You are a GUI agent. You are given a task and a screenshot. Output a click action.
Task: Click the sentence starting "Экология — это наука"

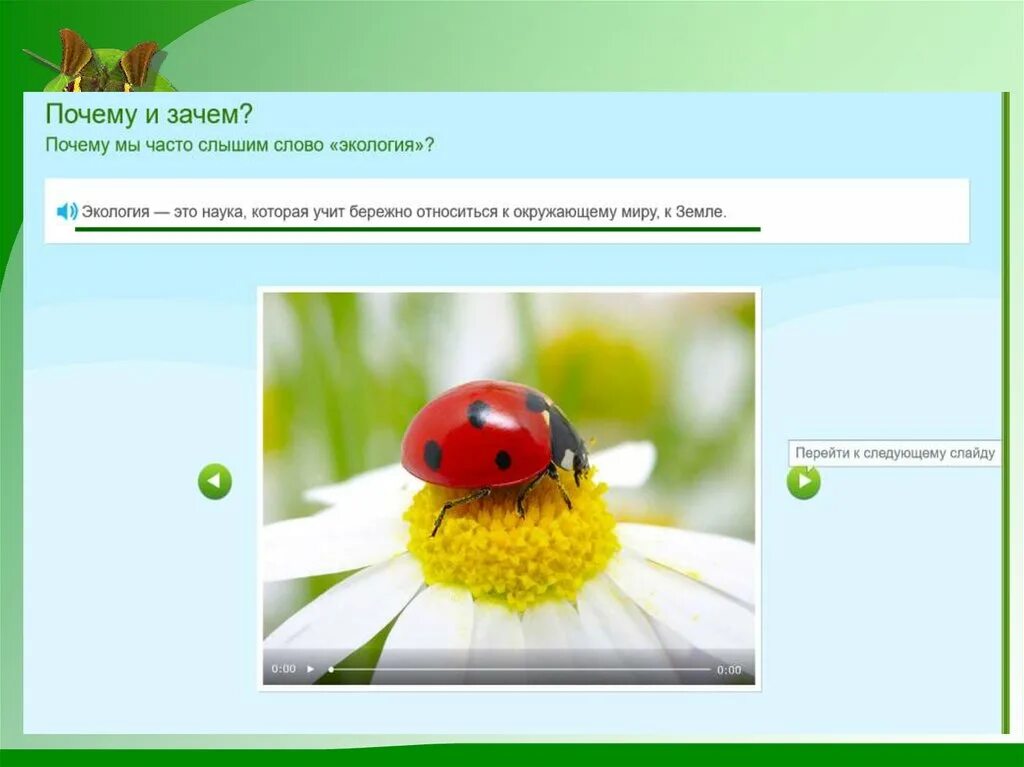(x=404, y=212)
